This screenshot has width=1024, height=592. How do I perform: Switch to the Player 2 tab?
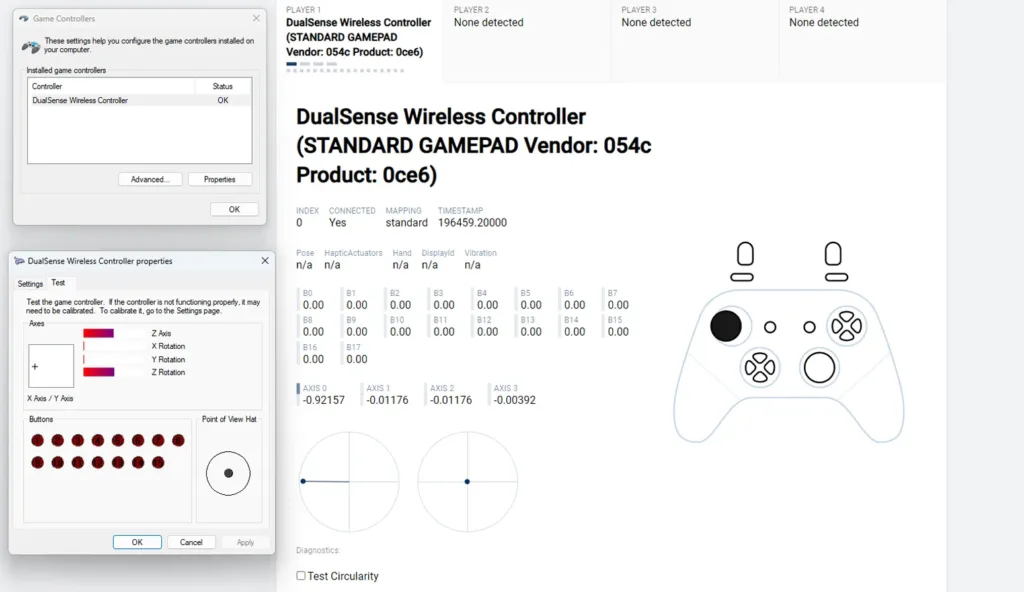coord(526,39)
